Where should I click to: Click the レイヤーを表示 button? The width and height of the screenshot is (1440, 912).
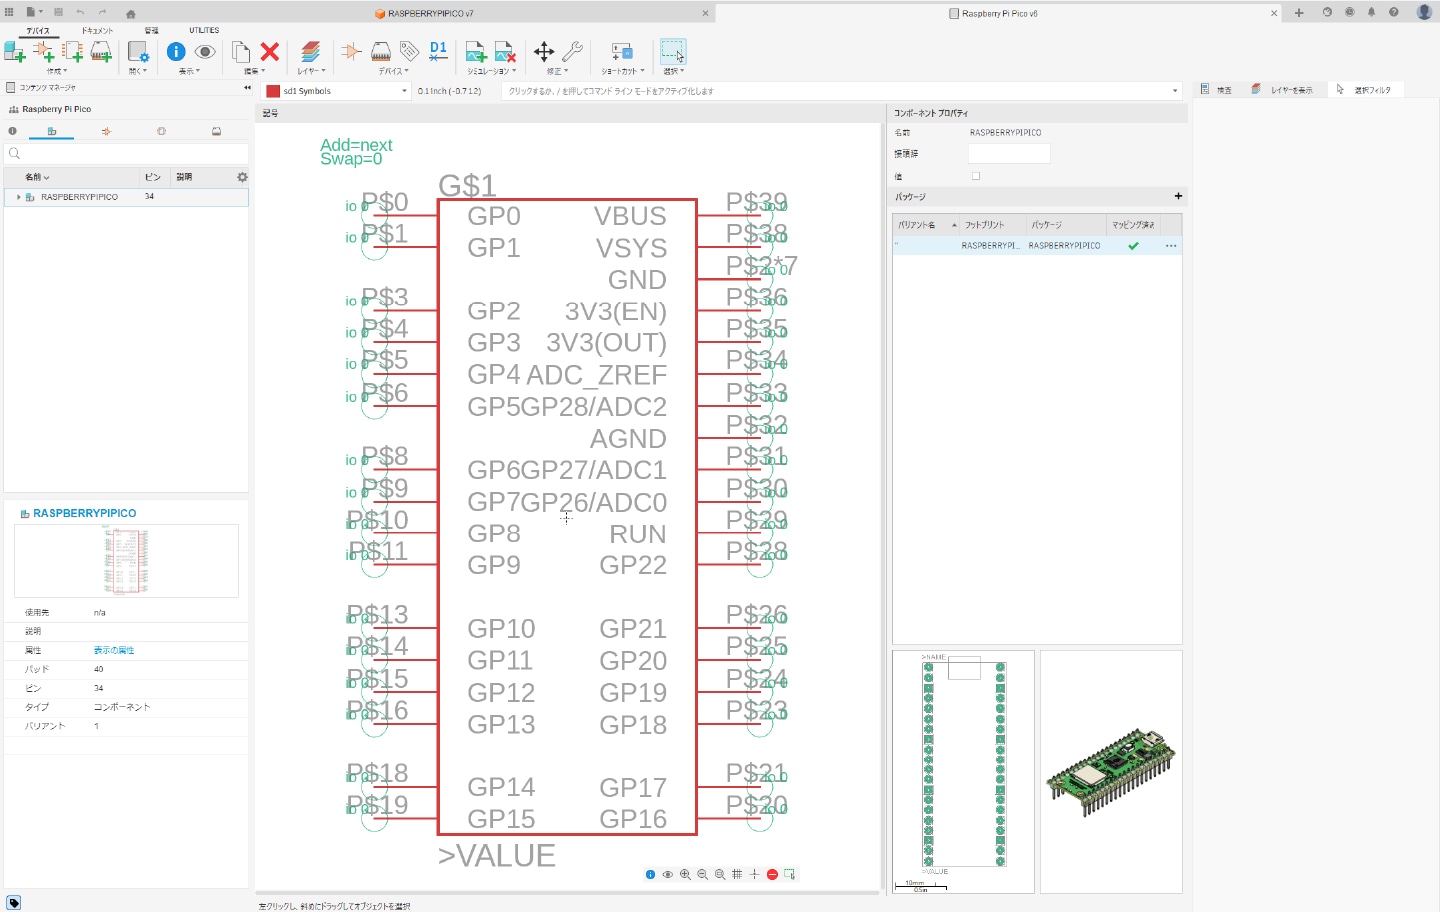pos(1283,90)
